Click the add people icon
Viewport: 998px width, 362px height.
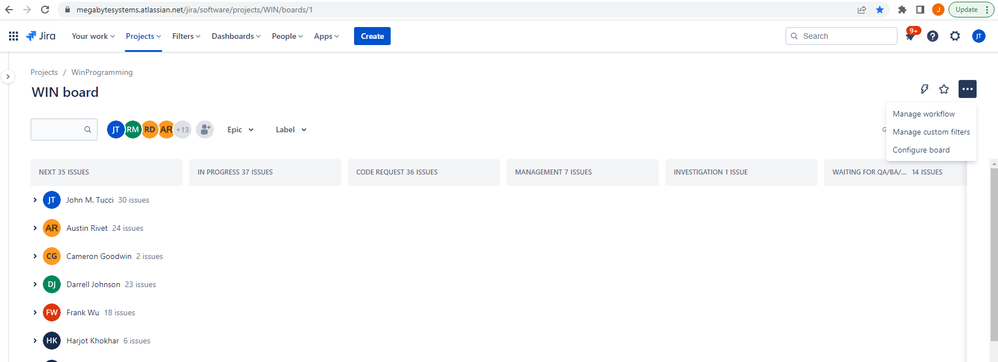coord(204,129)
